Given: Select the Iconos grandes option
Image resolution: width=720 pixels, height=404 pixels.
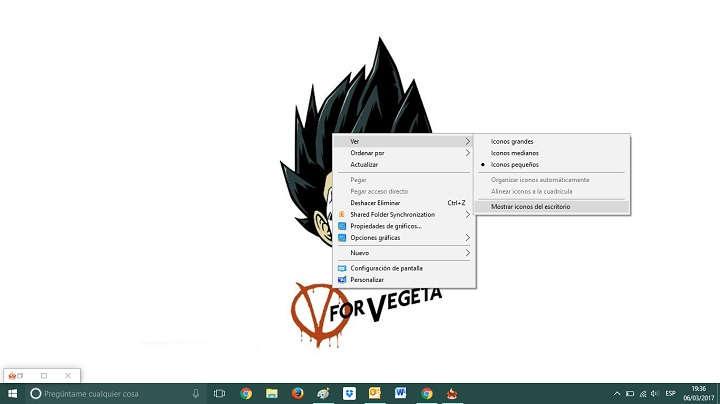Looking at the screenshot, I should tap(512, 142).
